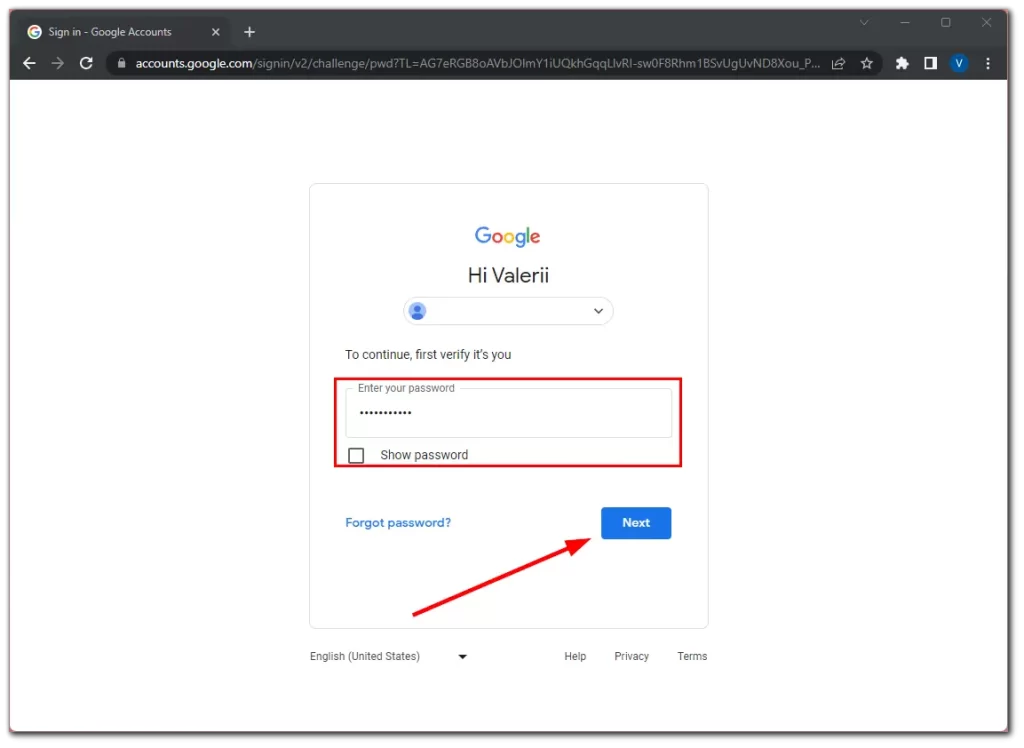Open the Chrome three-dot menu

tap(987, 63)
